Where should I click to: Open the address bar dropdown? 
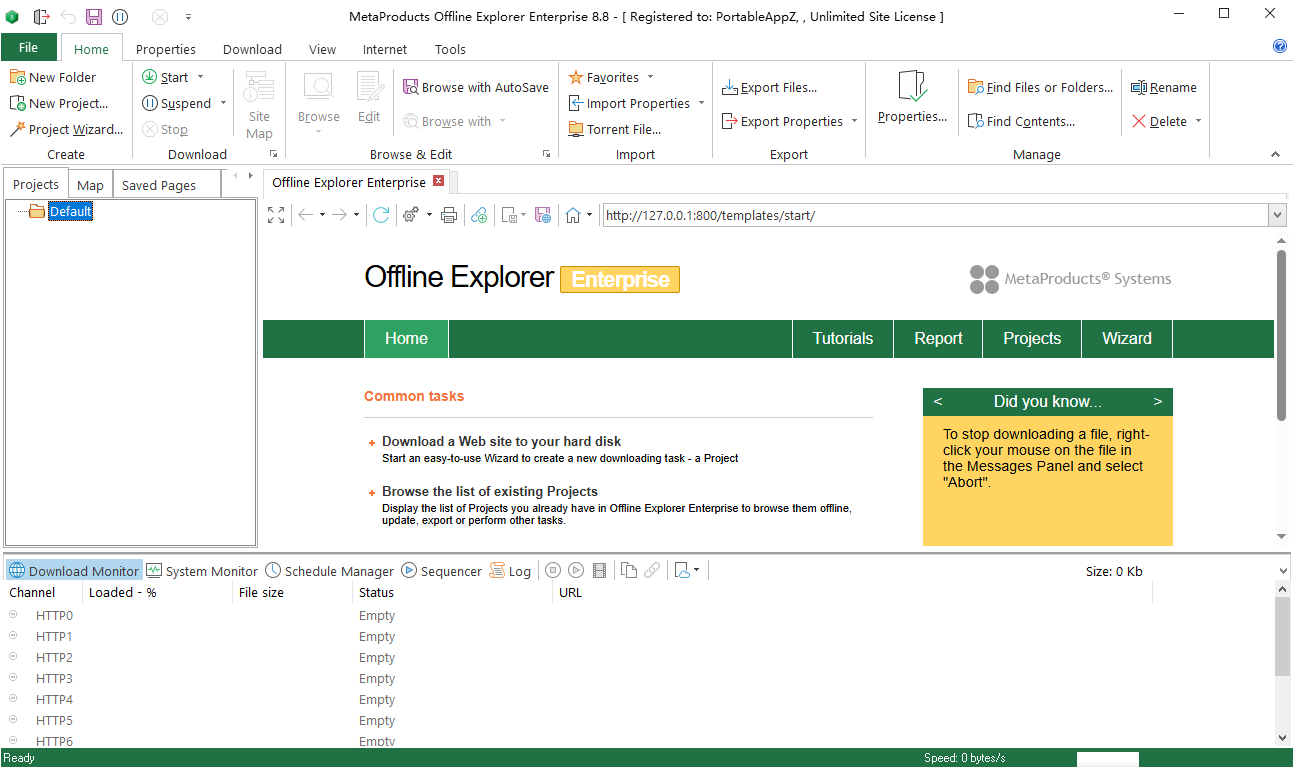1277,214
